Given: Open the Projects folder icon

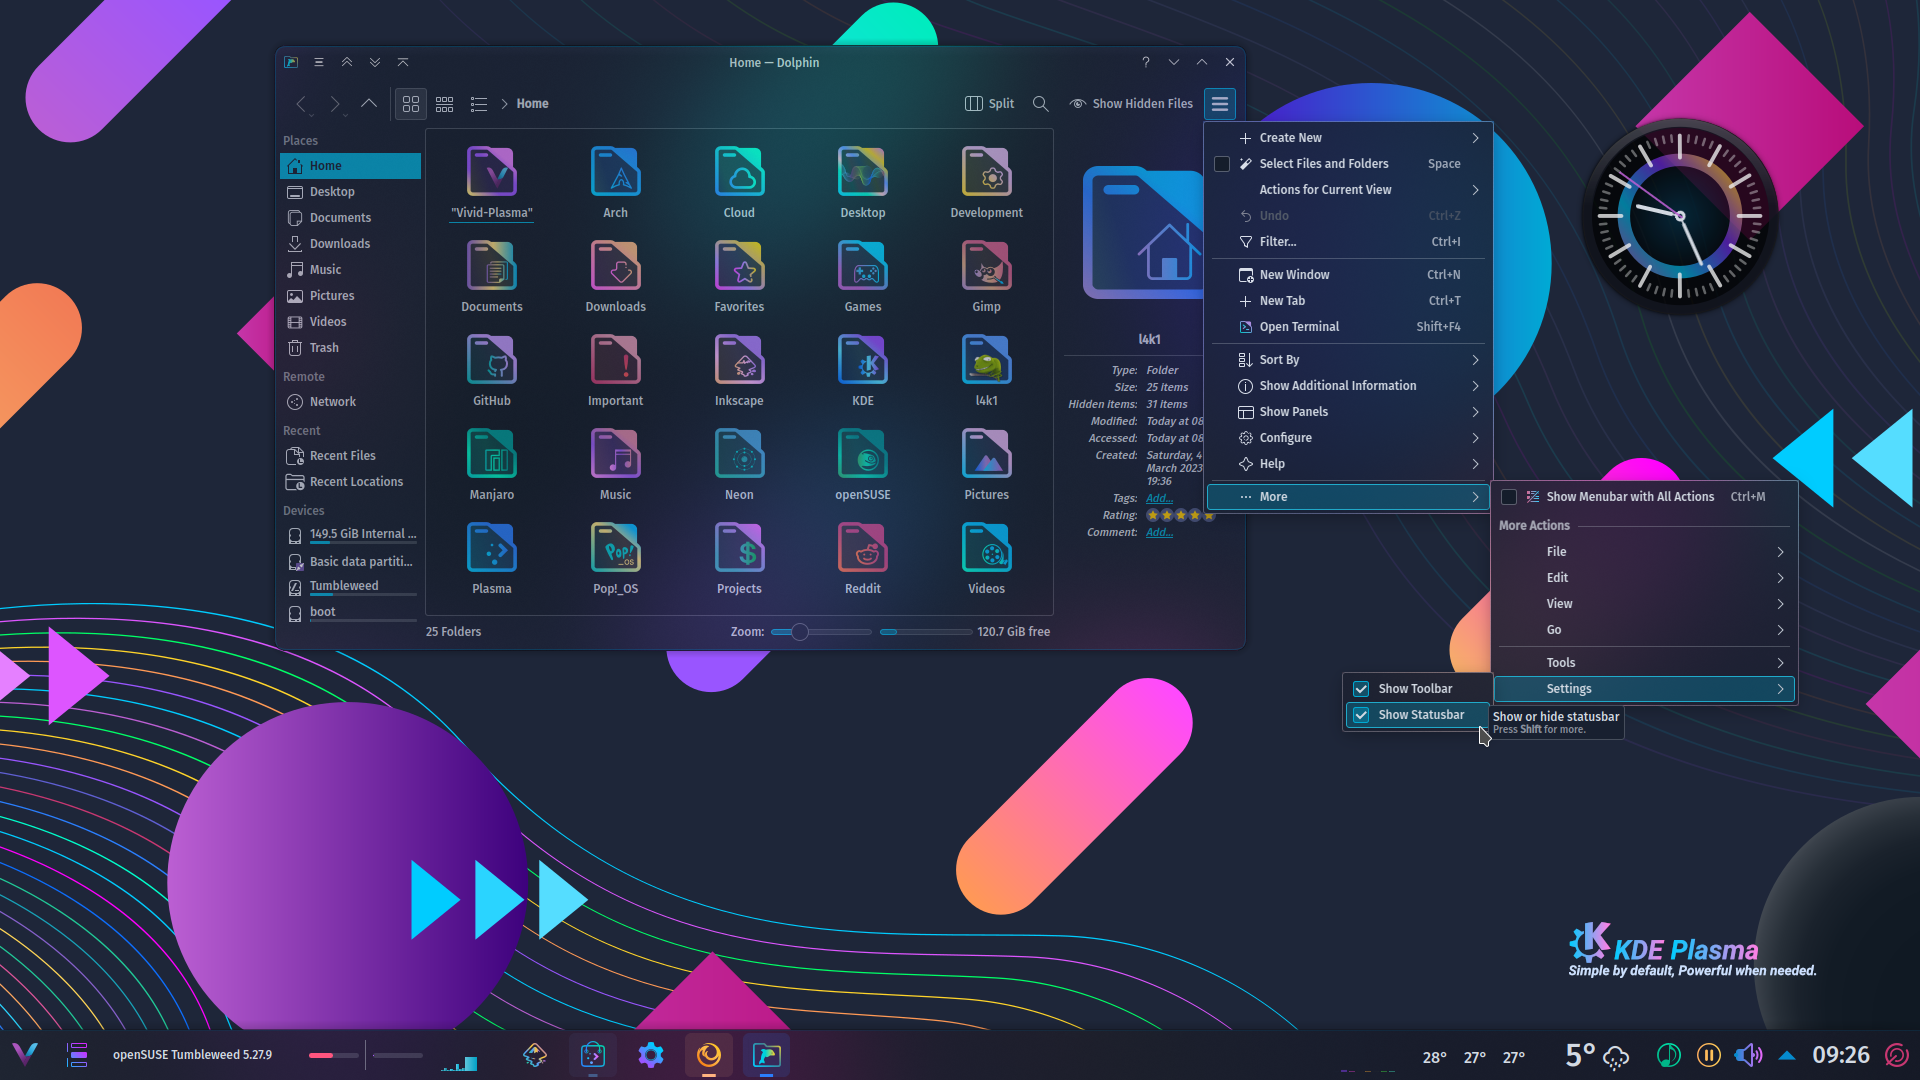Looking at the screenshot, I should pos(739,548).
